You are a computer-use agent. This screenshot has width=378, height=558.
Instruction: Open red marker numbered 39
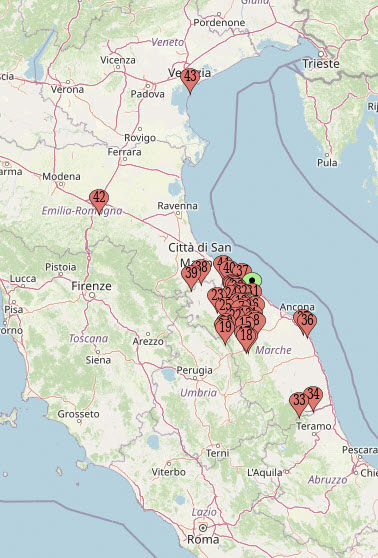tap(191, 278)
